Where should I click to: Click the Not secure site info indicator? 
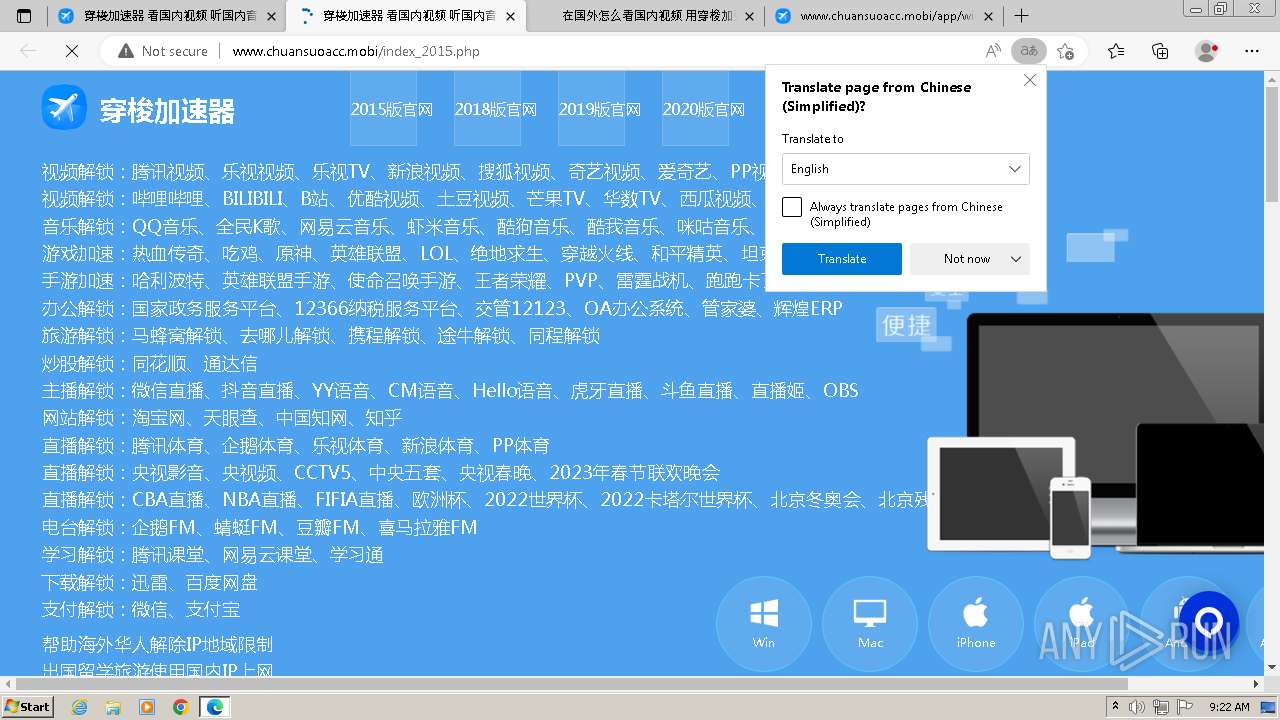163,51
